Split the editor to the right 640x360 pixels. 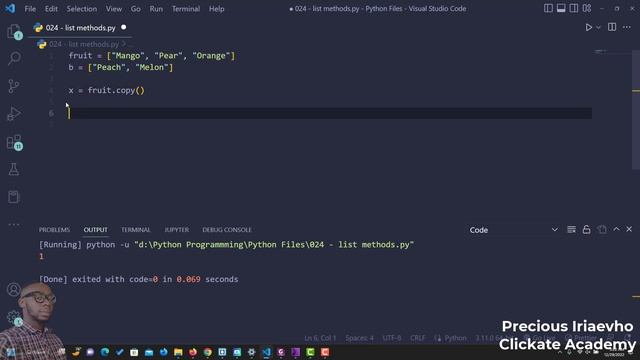pos(612,27)
